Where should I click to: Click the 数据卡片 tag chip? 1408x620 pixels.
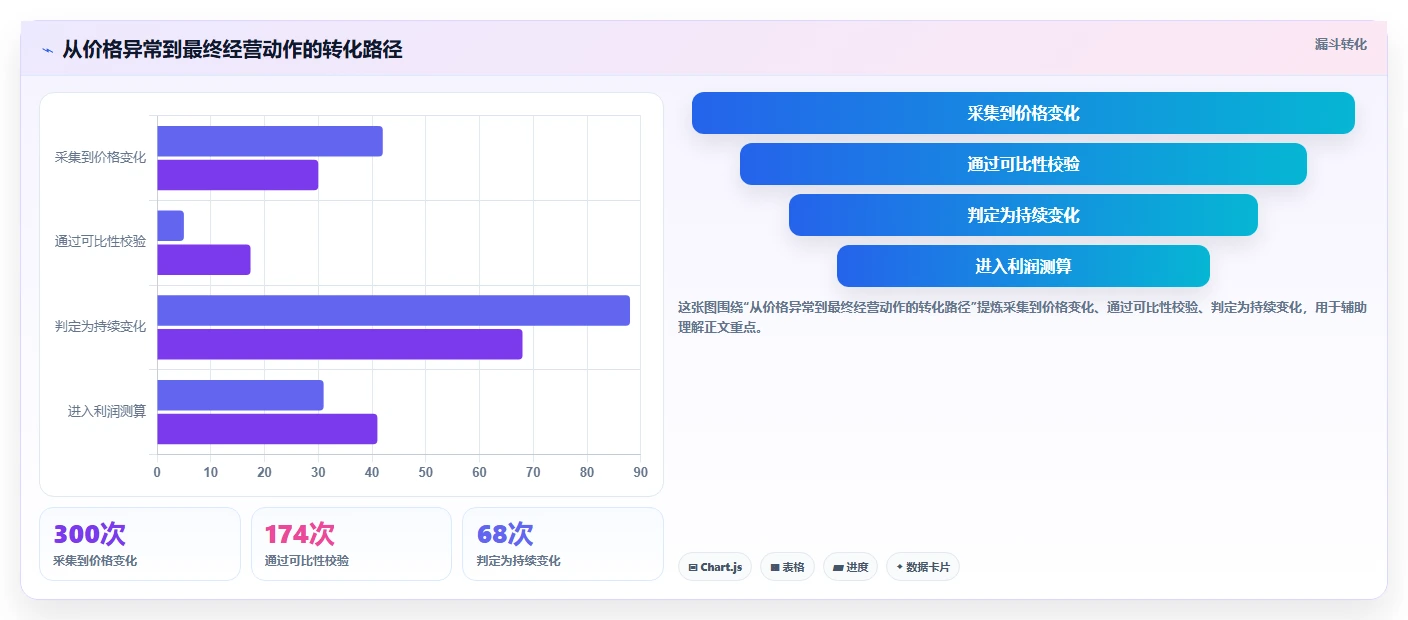(923, 567)
